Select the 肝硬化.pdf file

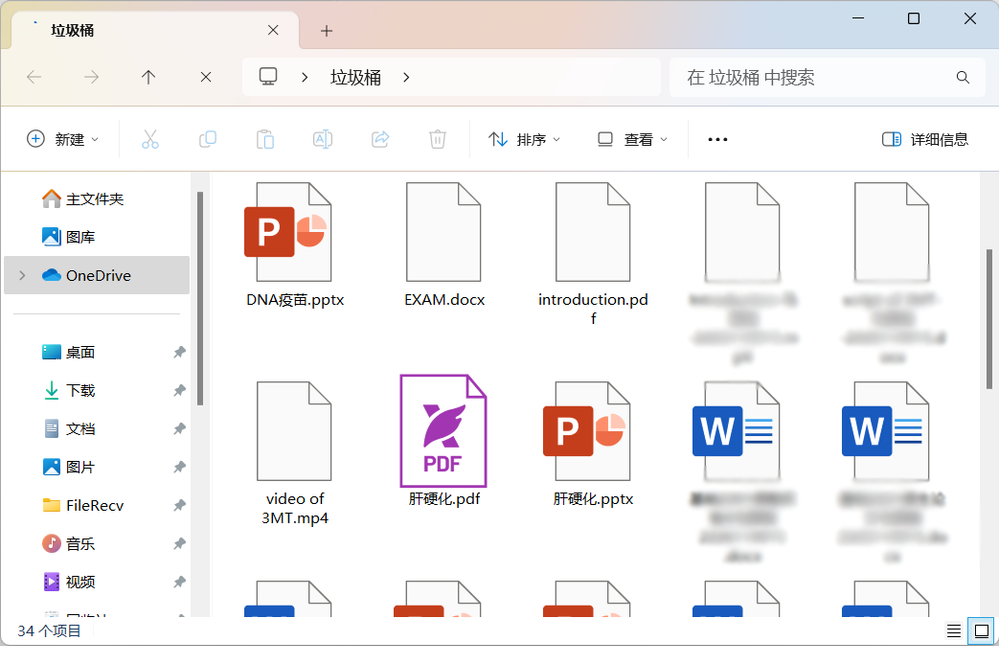point(444,441)
